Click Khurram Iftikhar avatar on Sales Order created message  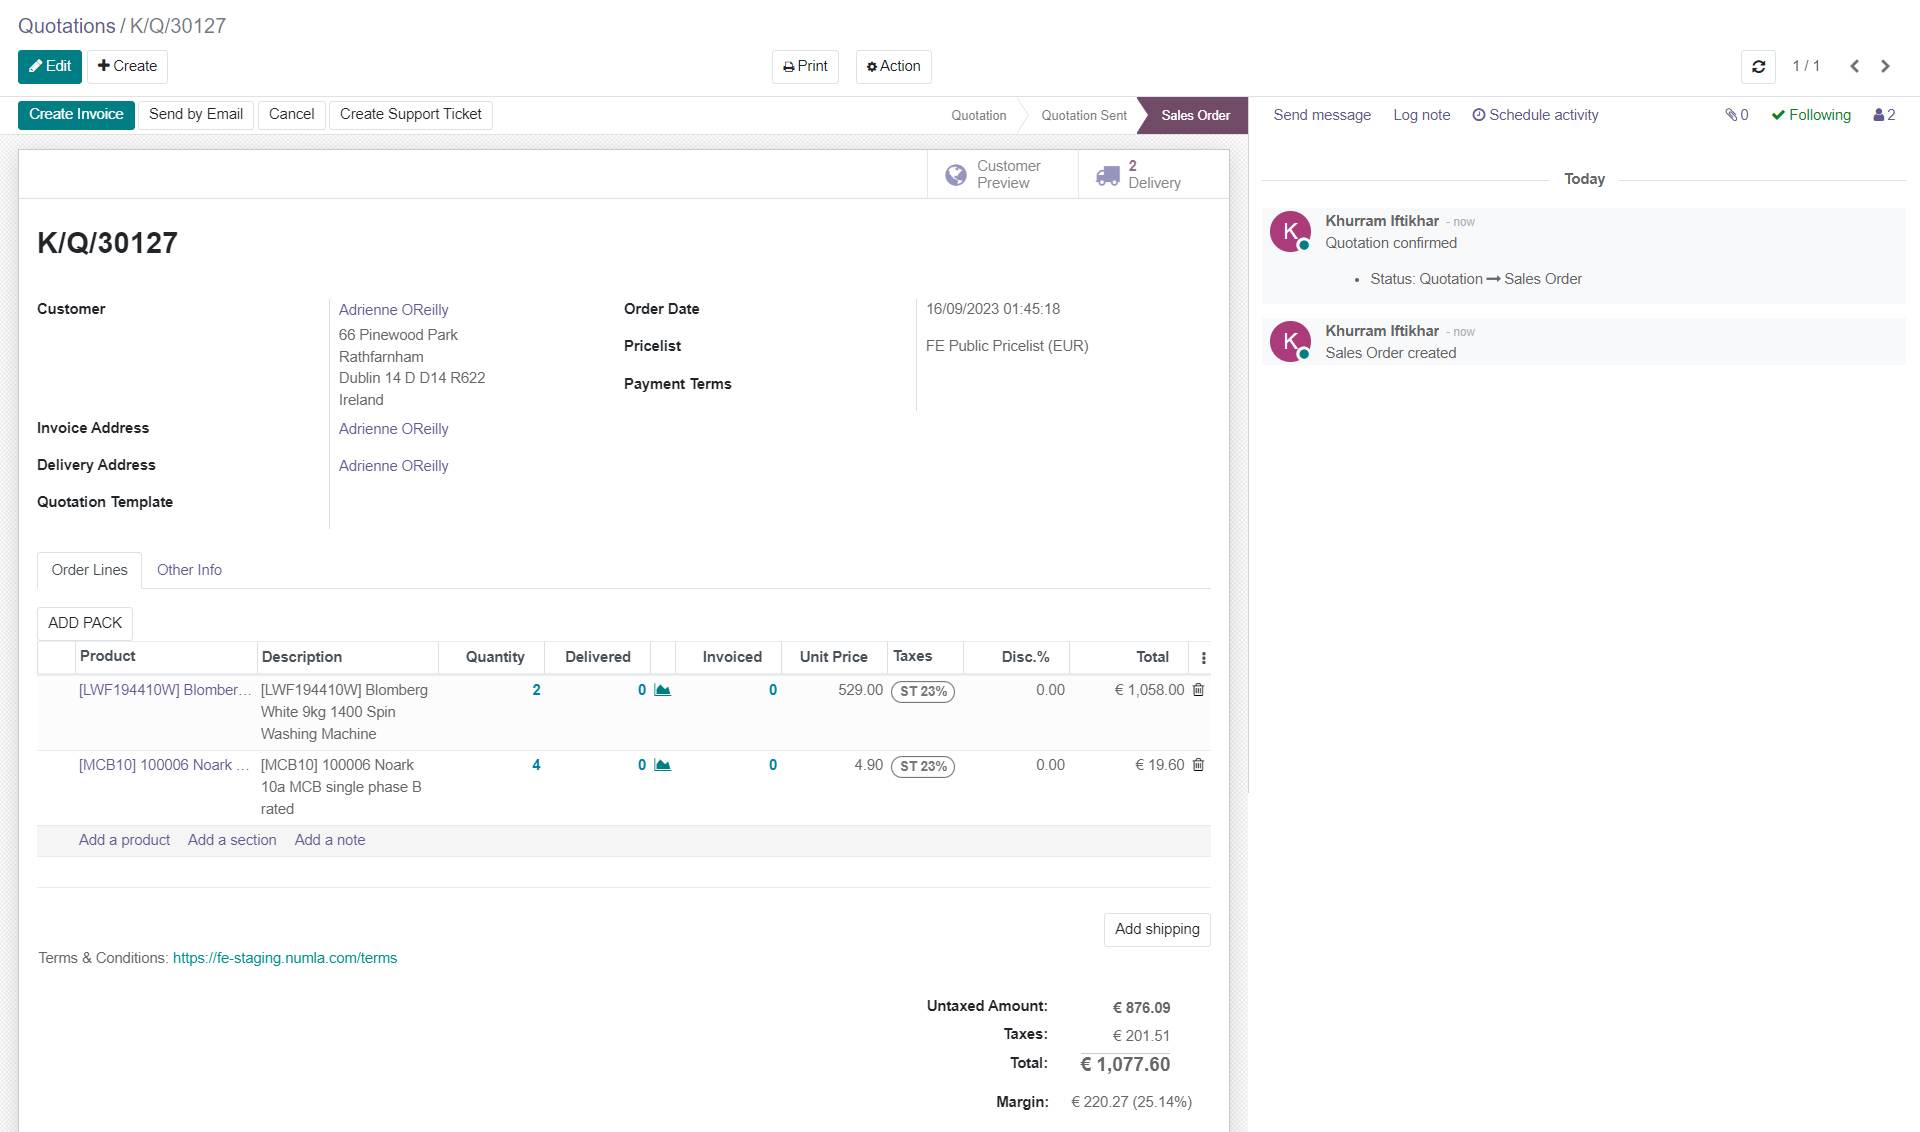(x=1290, y=341)
